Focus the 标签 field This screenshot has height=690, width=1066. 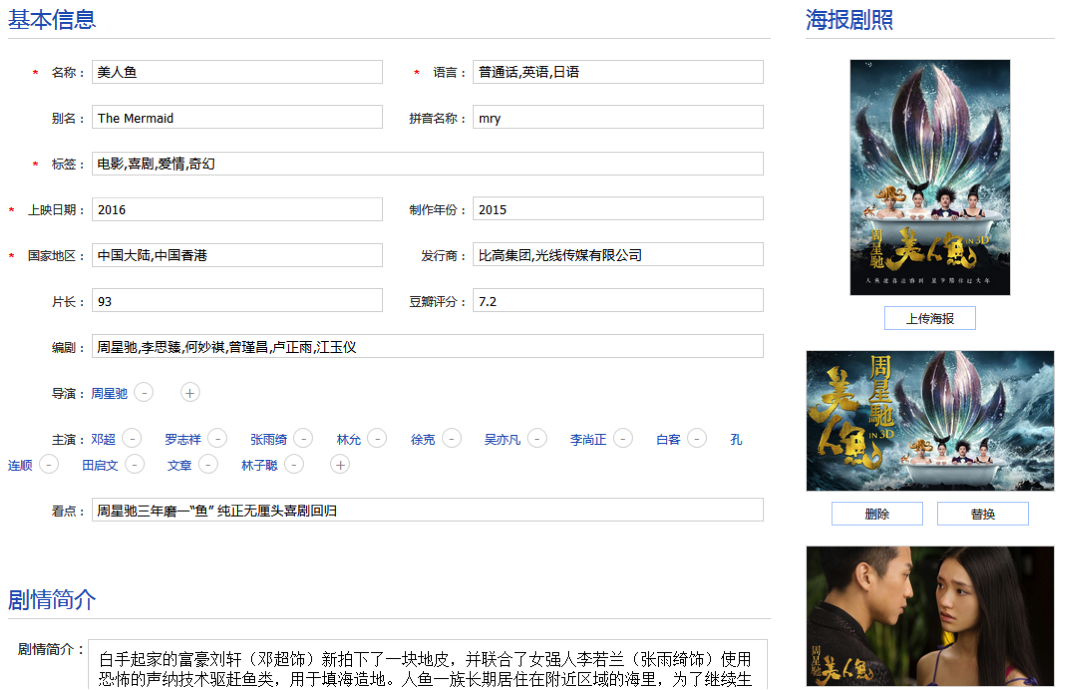pyautogui.click(x=428, y=164)
